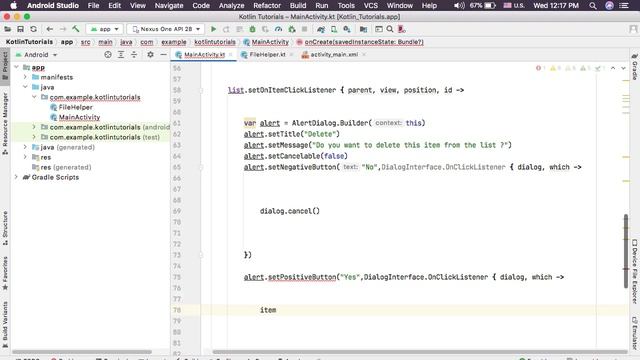The image size is (640, 360).
Task: Collapse the app module node
Action: 16,67
